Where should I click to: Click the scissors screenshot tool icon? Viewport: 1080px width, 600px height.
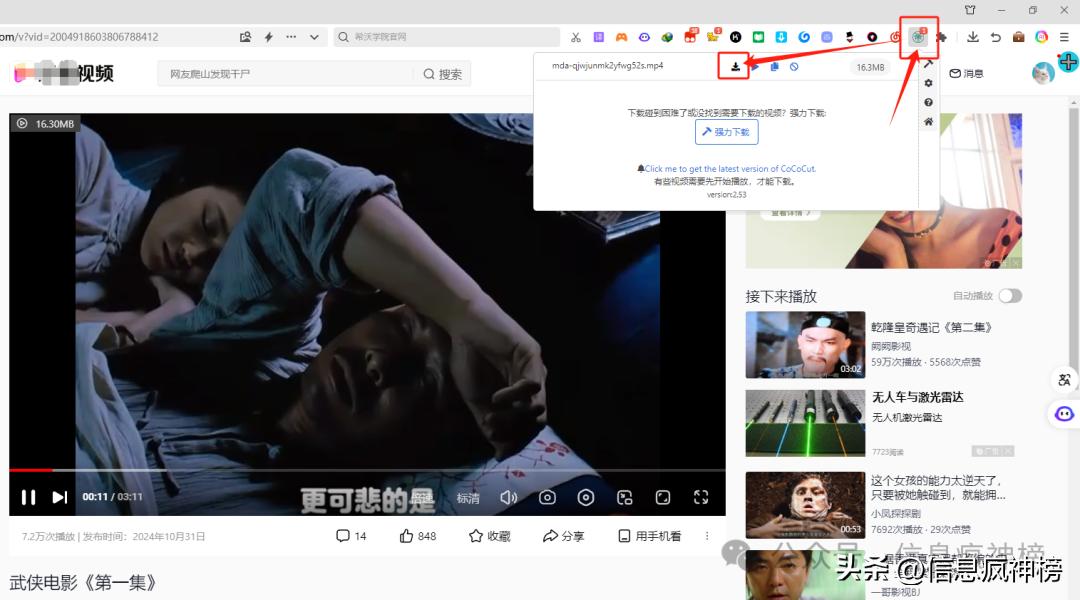point(576,37)
